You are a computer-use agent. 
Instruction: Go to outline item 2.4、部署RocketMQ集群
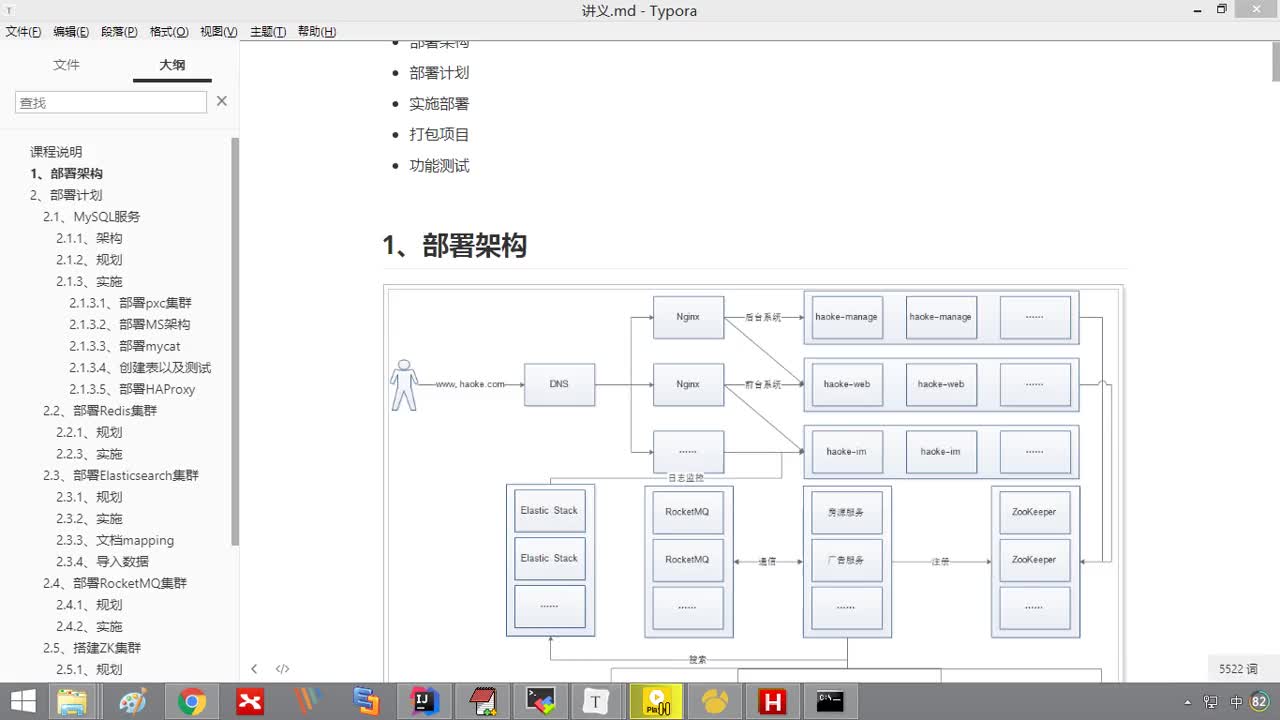point(115,583)
